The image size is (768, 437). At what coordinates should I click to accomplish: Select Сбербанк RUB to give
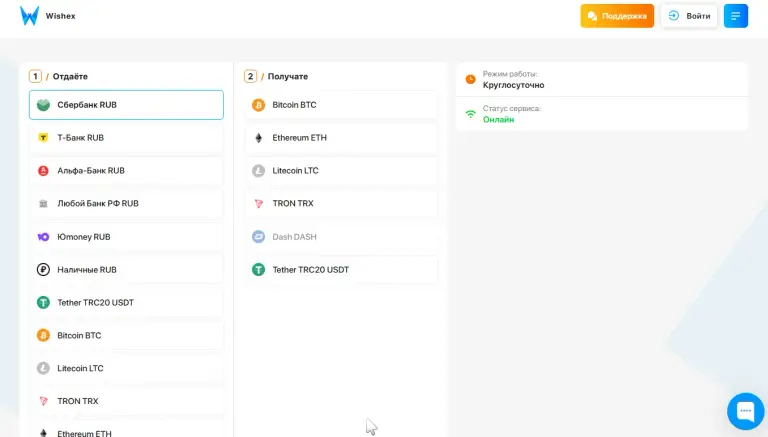coord(126,105)
